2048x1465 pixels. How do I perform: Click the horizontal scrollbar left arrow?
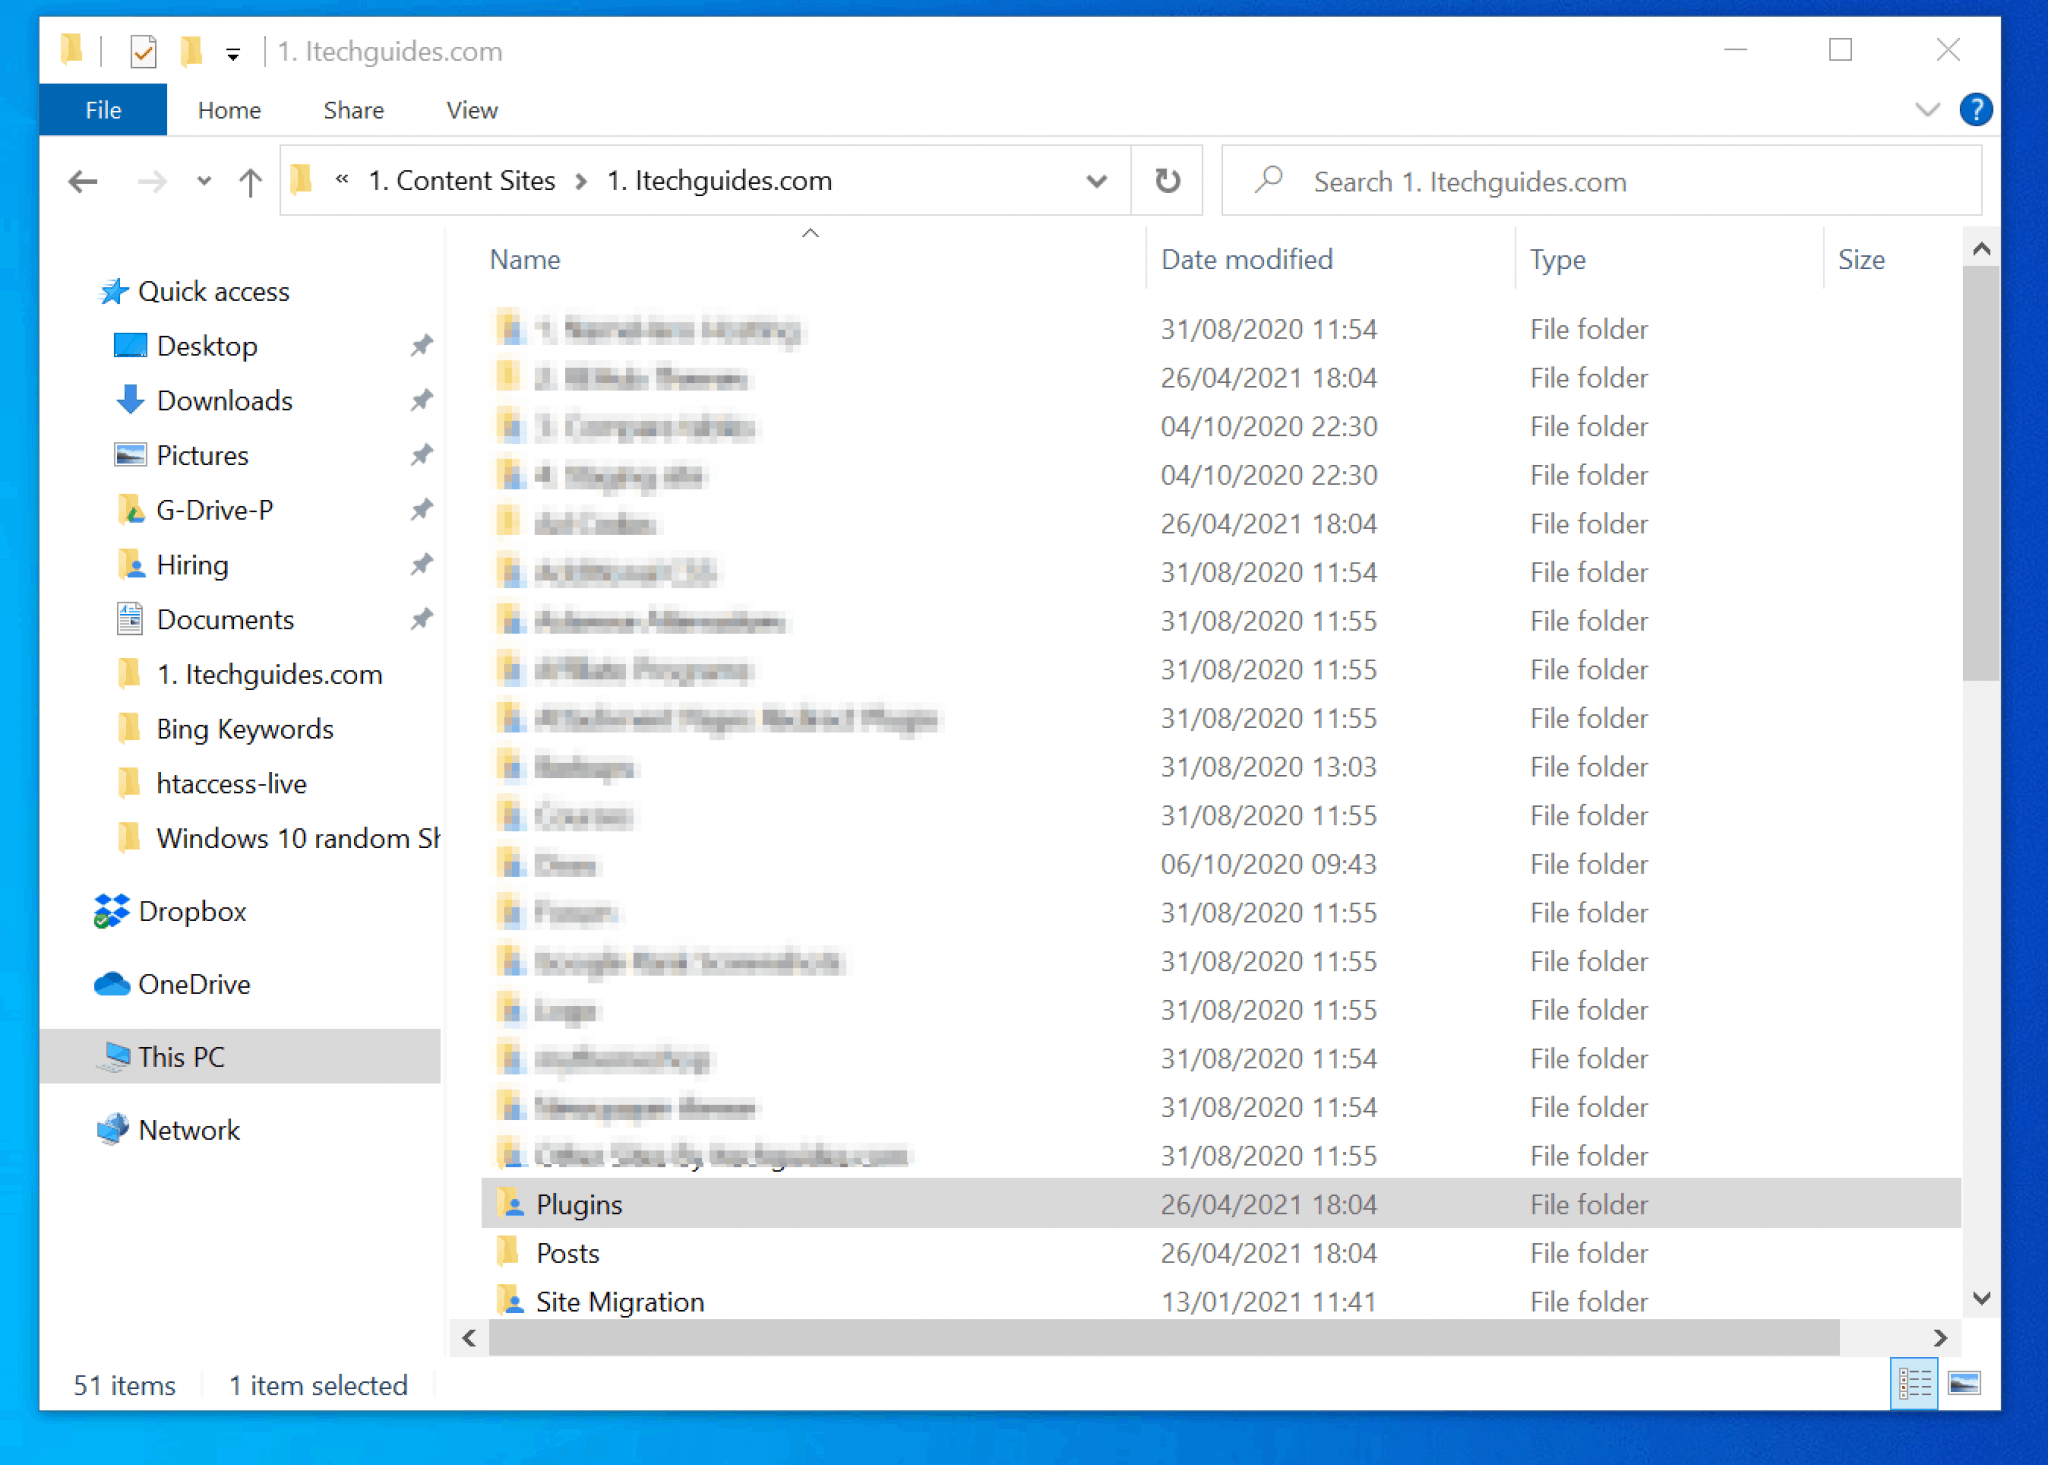(x=469, y=1338)
